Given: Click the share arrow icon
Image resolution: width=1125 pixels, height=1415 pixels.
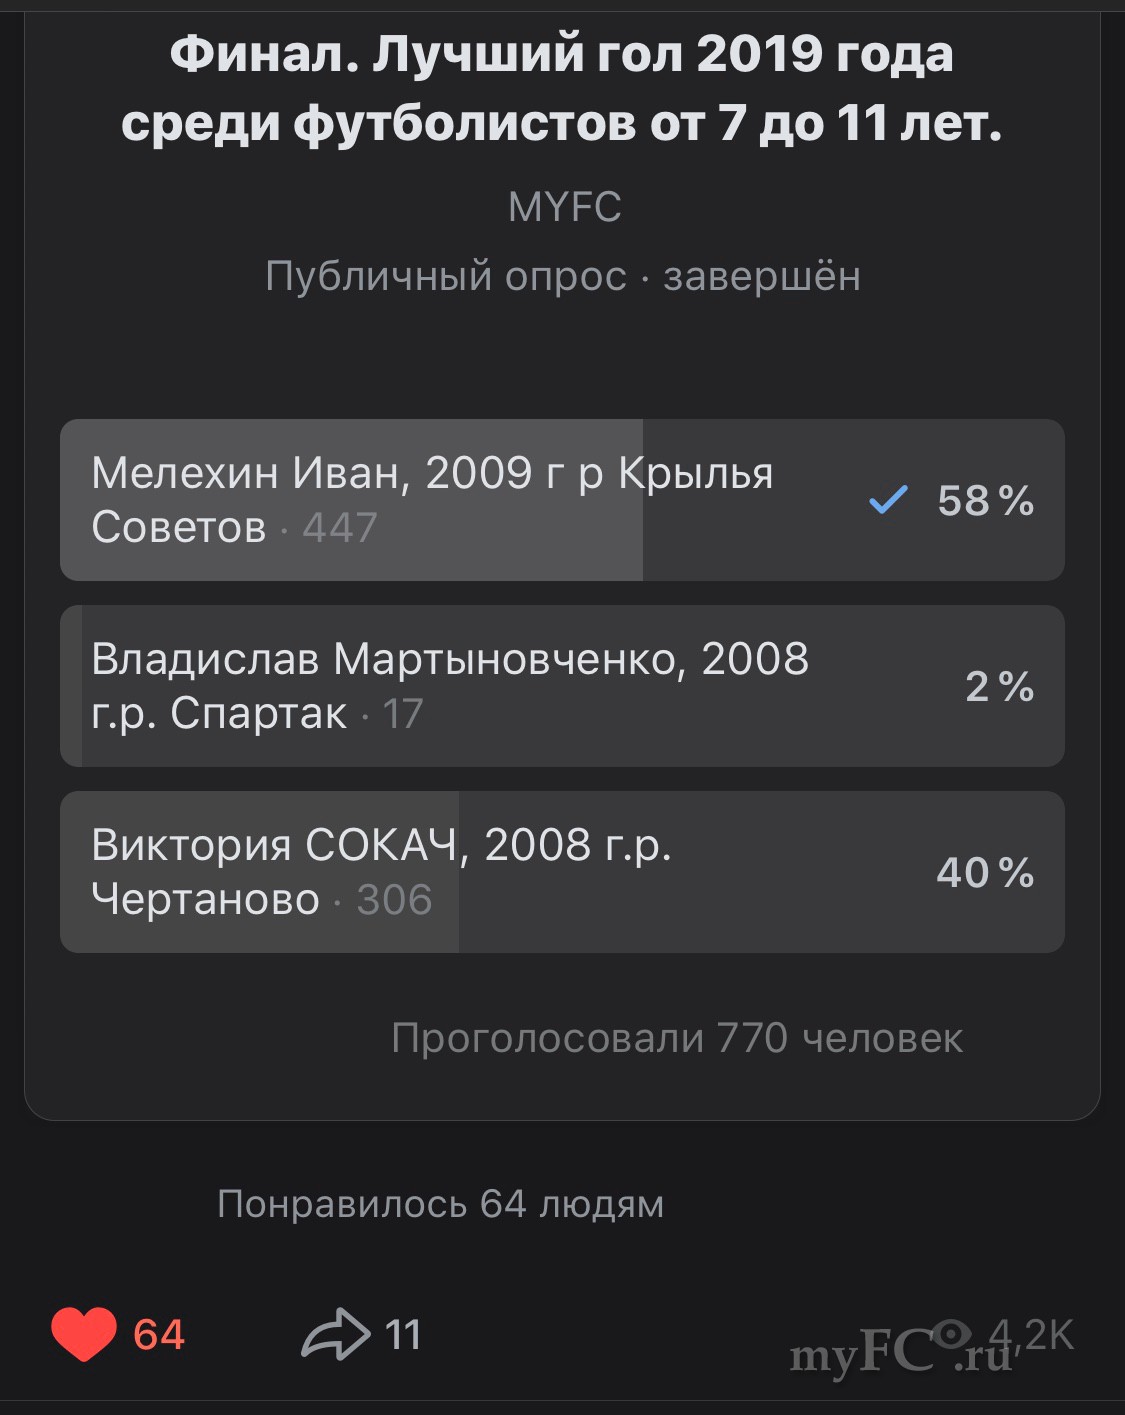Looking at the screenshot, I should pyautogui.click(x=336, y=1335).
